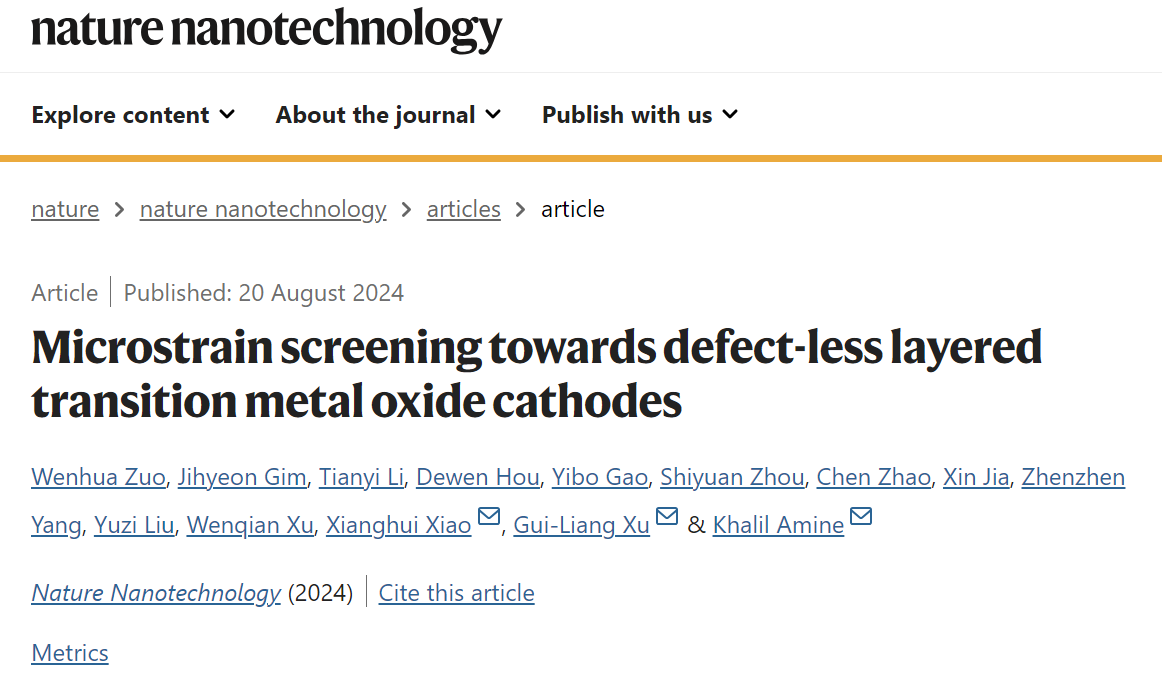Expand the Publish with us menu

[x=640, y=115]
